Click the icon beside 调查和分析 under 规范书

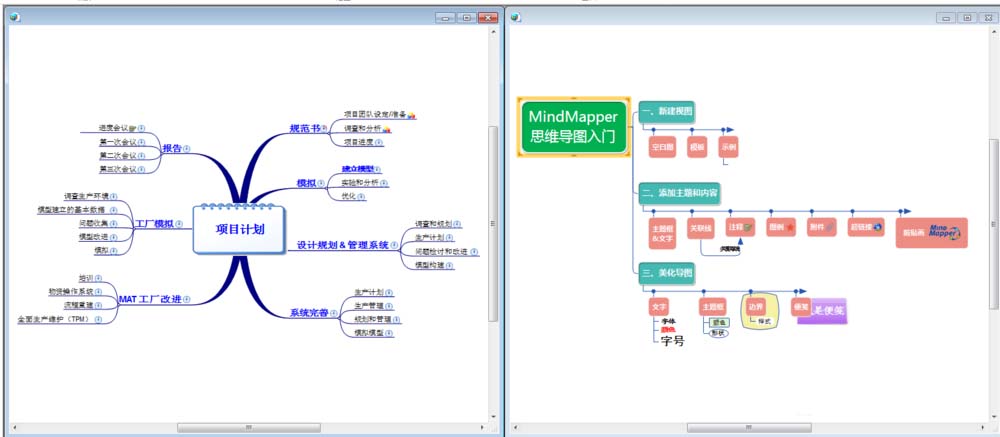[387, 129]
